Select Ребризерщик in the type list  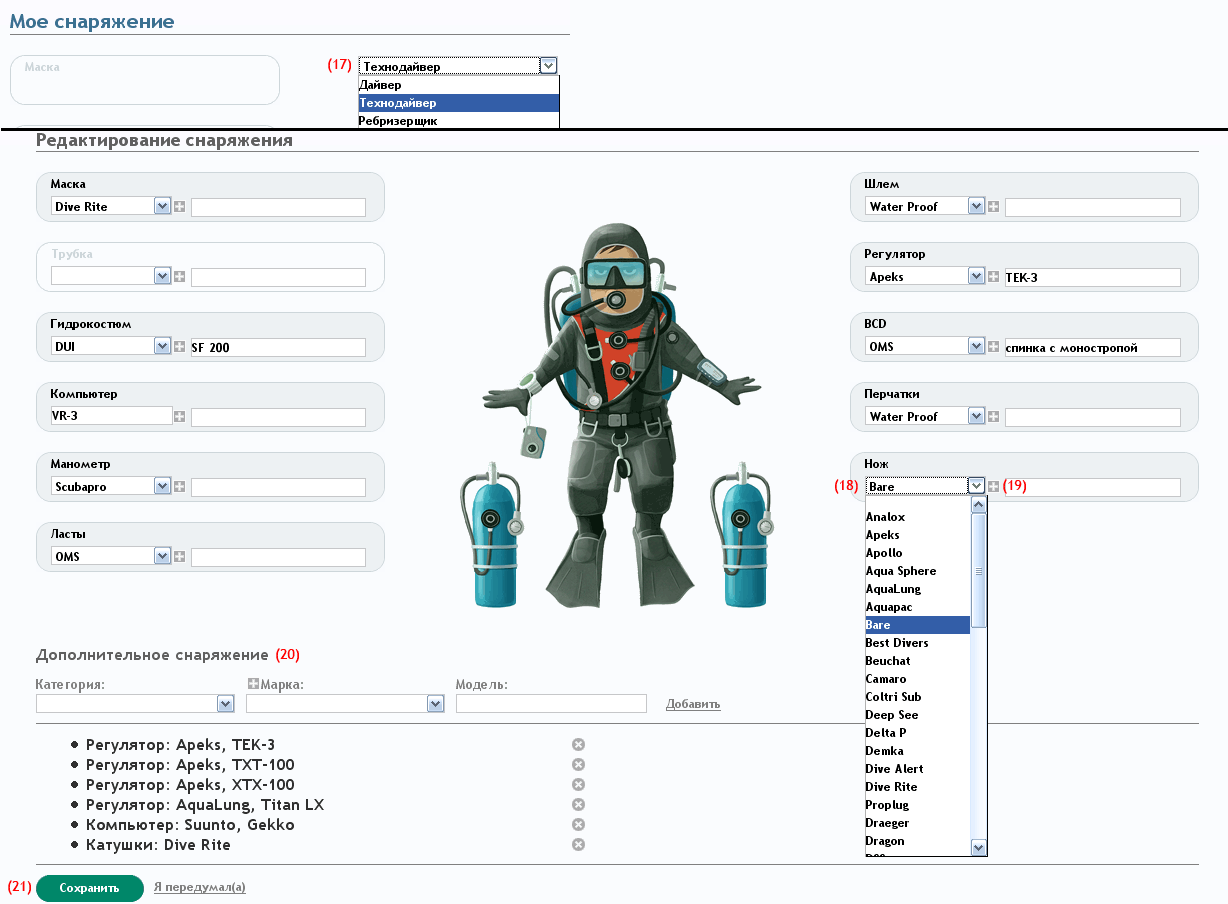coord(458,121)
